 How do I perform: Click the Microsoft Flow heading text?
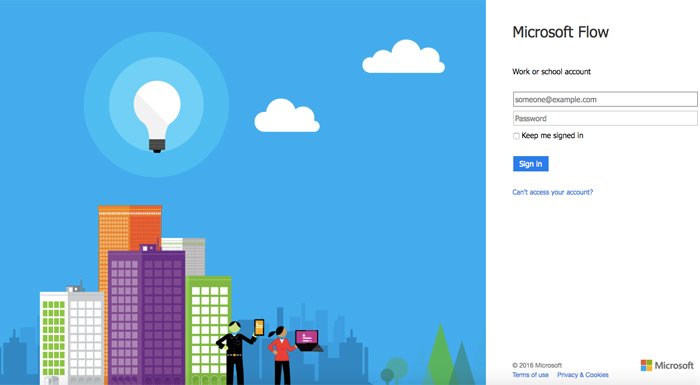click(561, 32)
